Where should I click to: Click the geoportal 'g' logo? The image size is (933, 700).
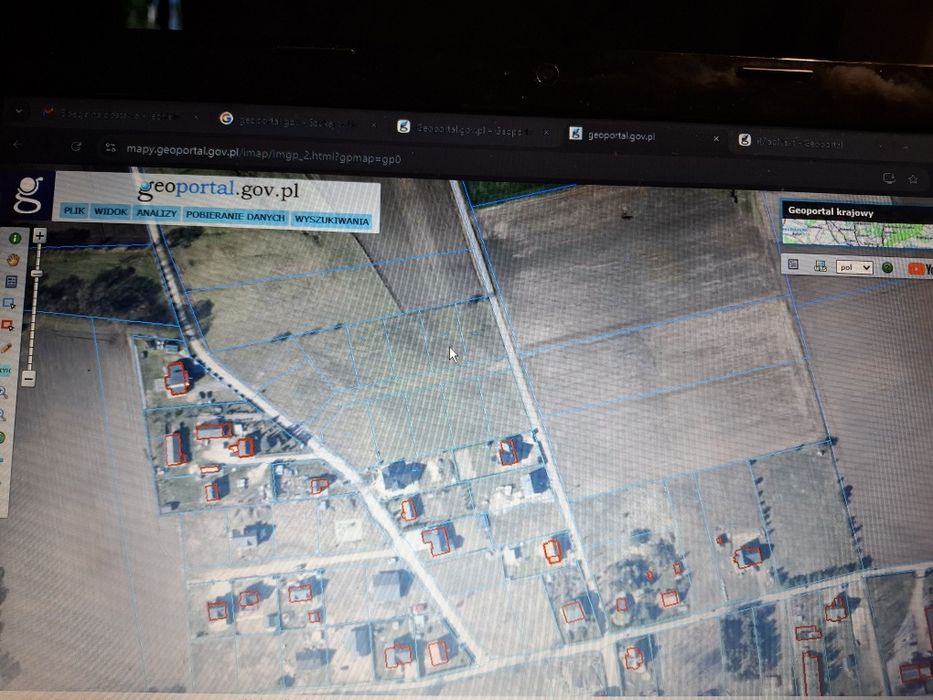click(x=28, y=195)
